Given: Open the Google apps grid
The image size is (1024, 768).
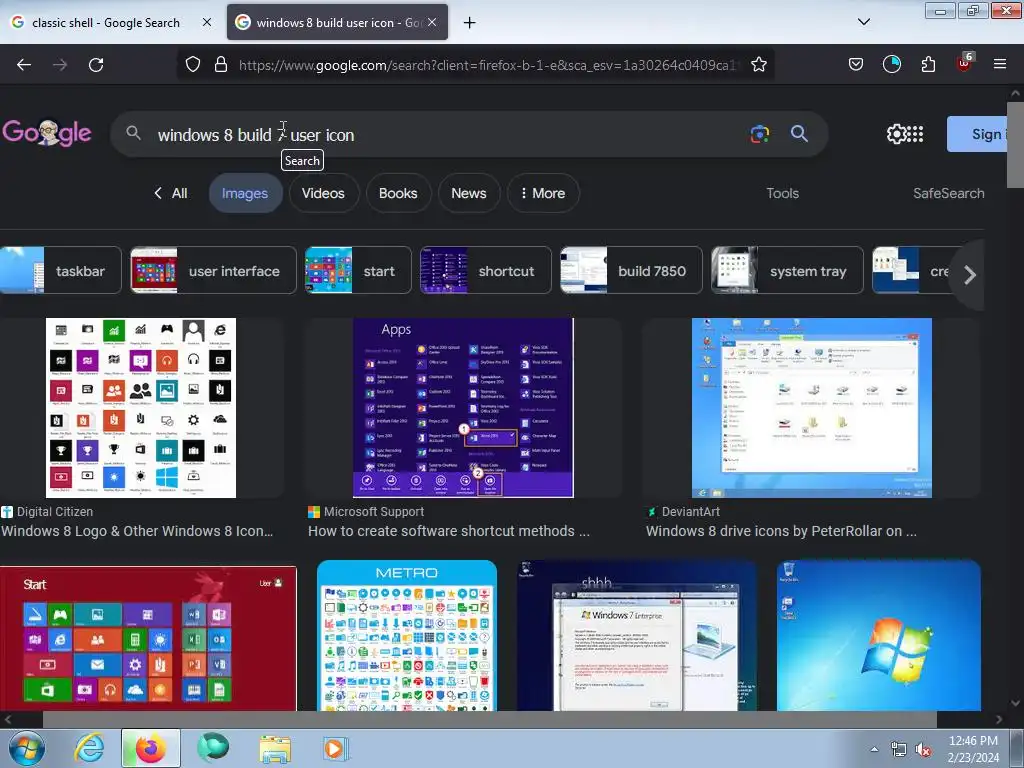Looking at the screenshot, I should pyautogui.click(x=916, y=134).
